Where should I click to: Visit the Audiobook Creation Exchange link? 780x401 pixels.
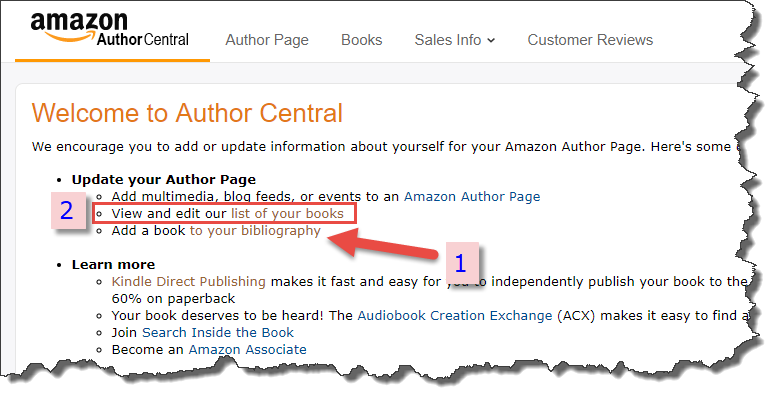455,315
